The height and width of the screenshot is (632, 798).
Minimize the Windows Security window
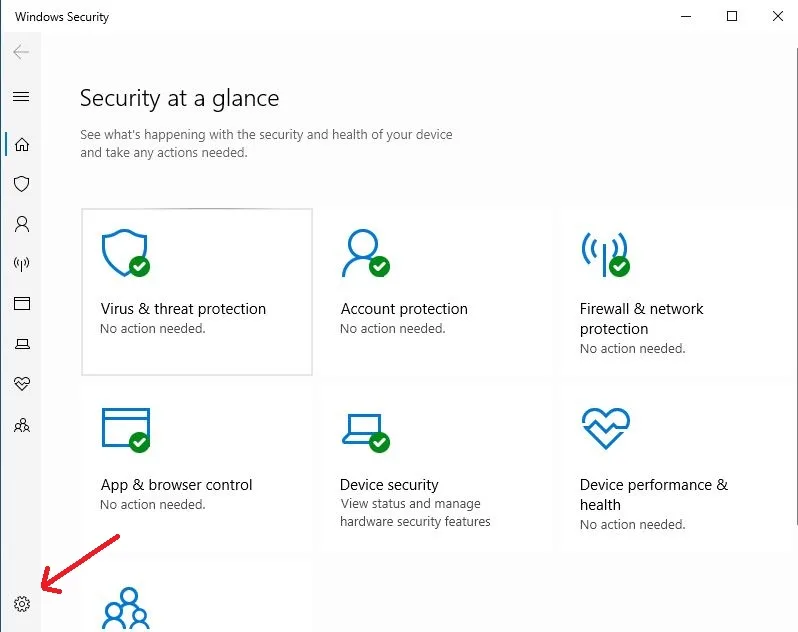point(686,16)
